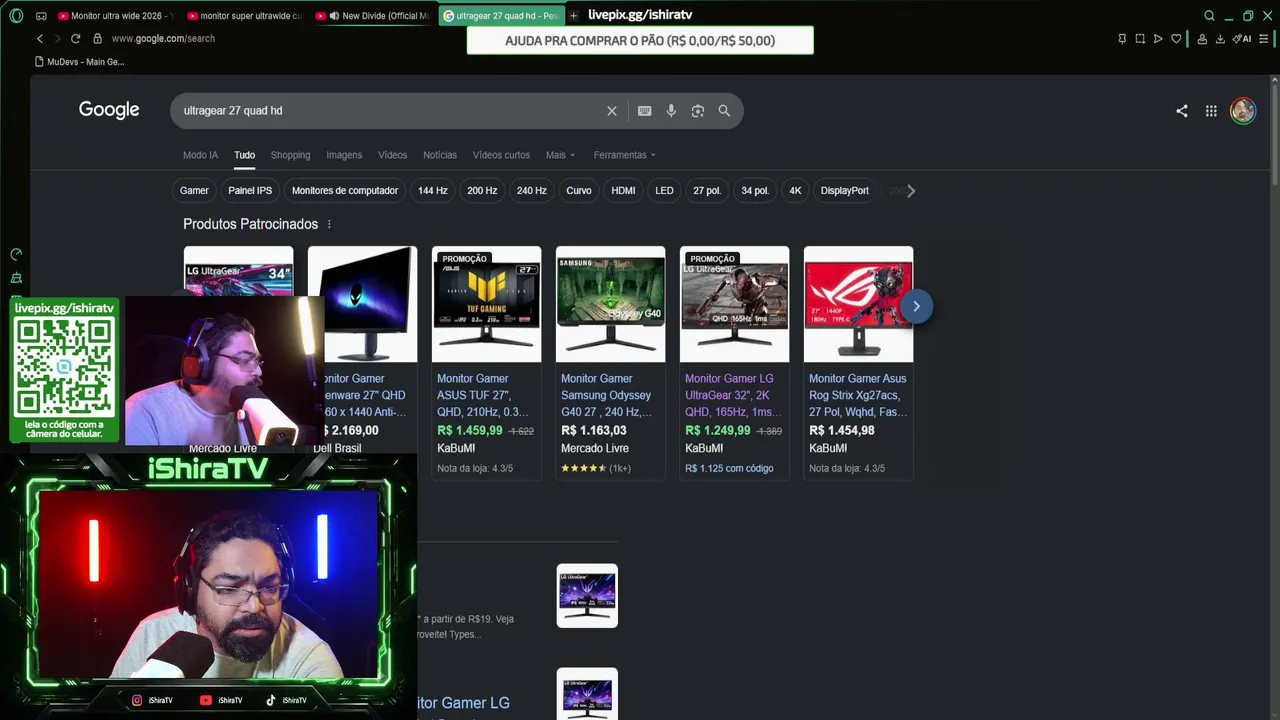Click the play triangle icon in the toolbar
1280x720 pixels.
point(1158,39)
